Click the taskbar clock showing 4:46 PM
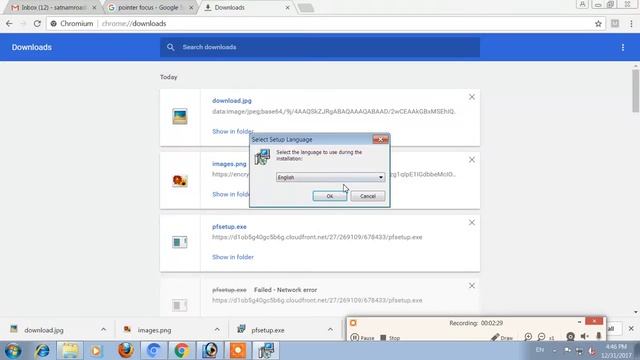 tap(616, 351)
